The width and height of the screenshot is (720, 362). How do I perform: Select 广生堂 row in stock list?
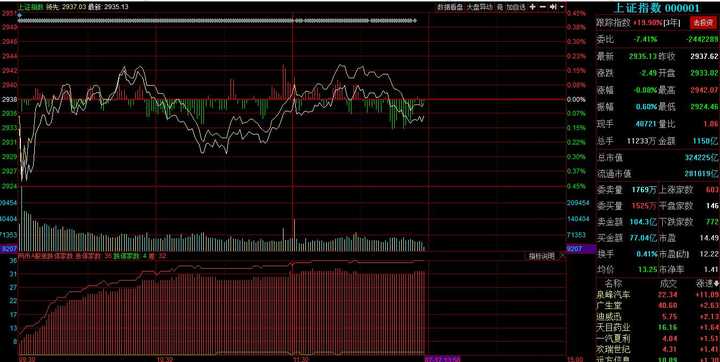point(658,305)
